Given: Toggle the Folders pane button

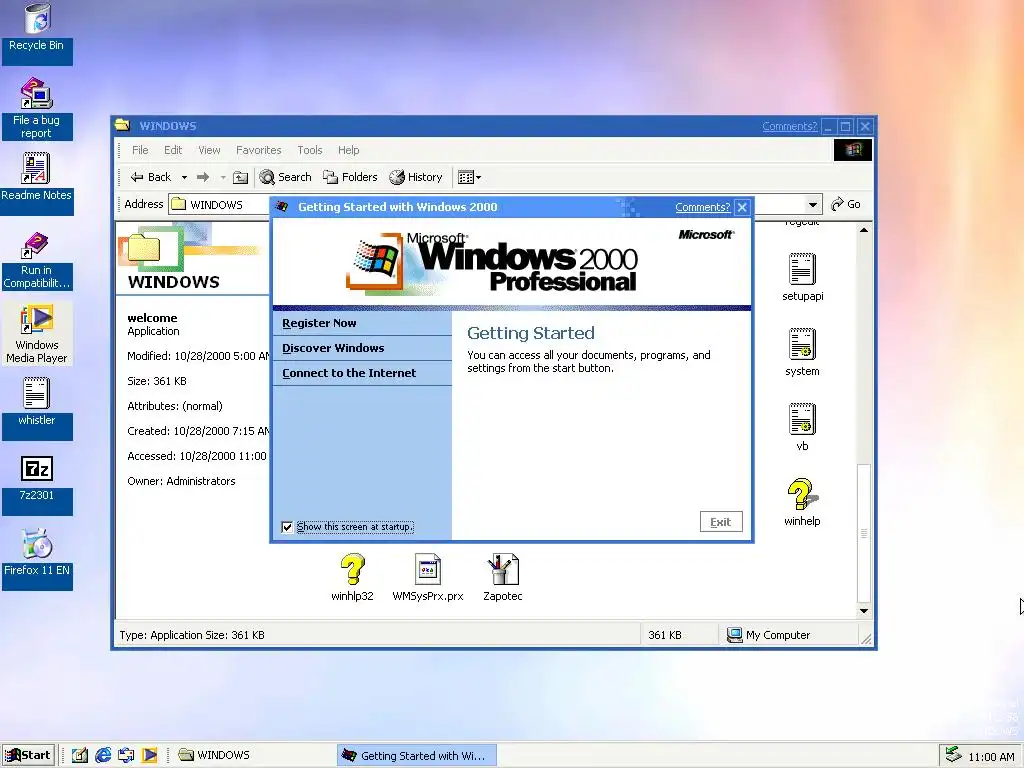Looking at the screenshot, I should click(350, 177).
